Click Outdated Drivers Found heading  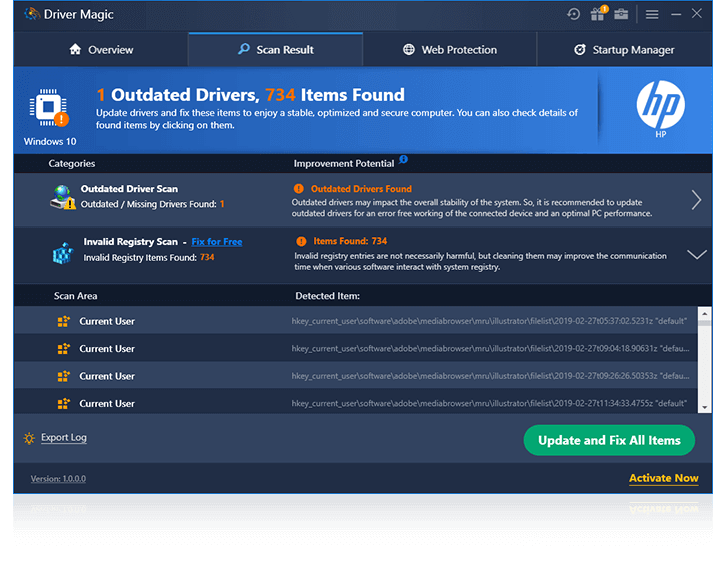pyautogui.click(x=361, y=189)
